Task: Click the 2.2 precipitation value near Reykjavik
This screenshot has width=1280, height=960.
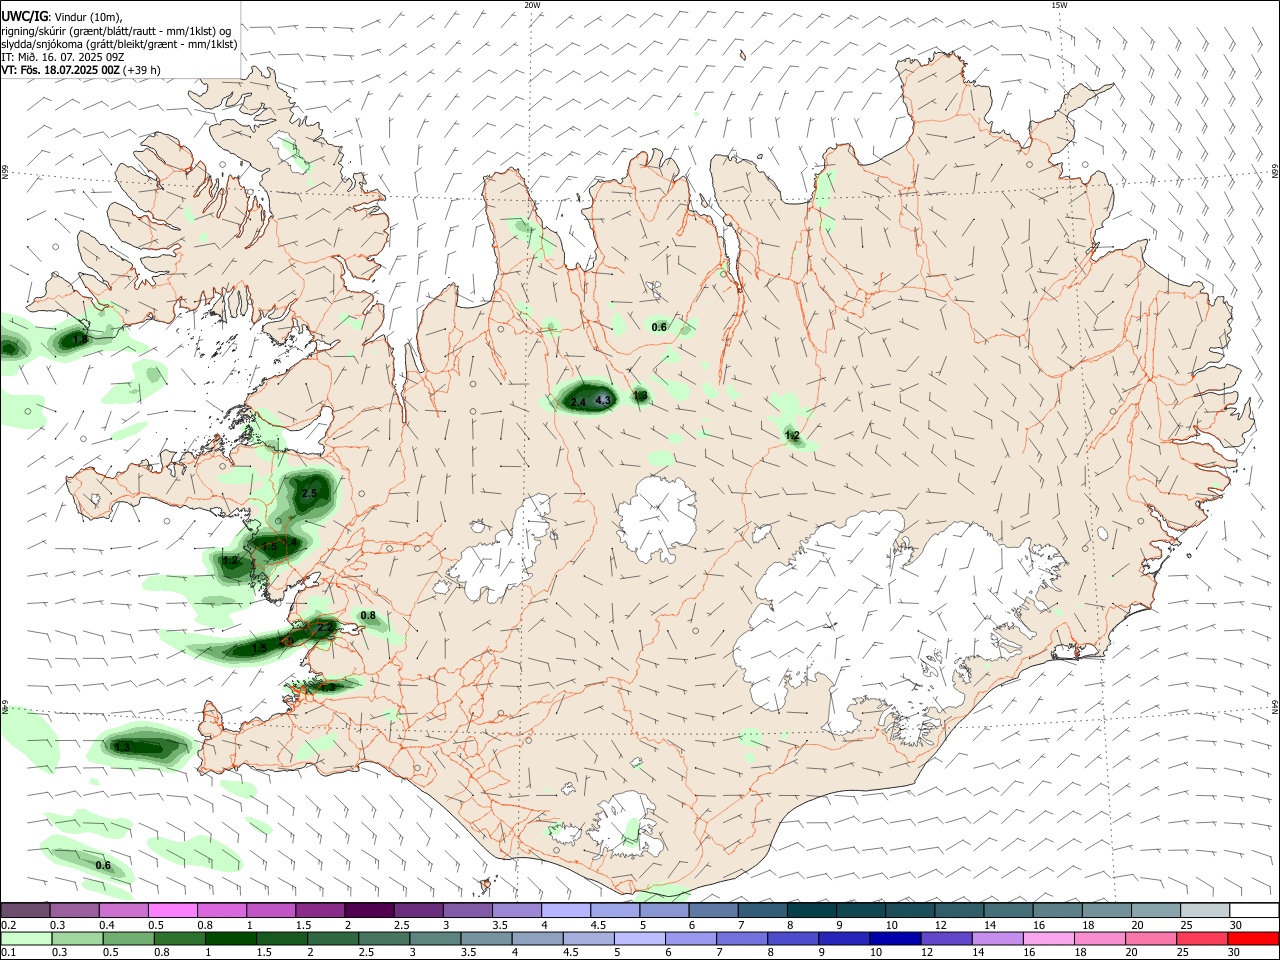Action: 325,627
